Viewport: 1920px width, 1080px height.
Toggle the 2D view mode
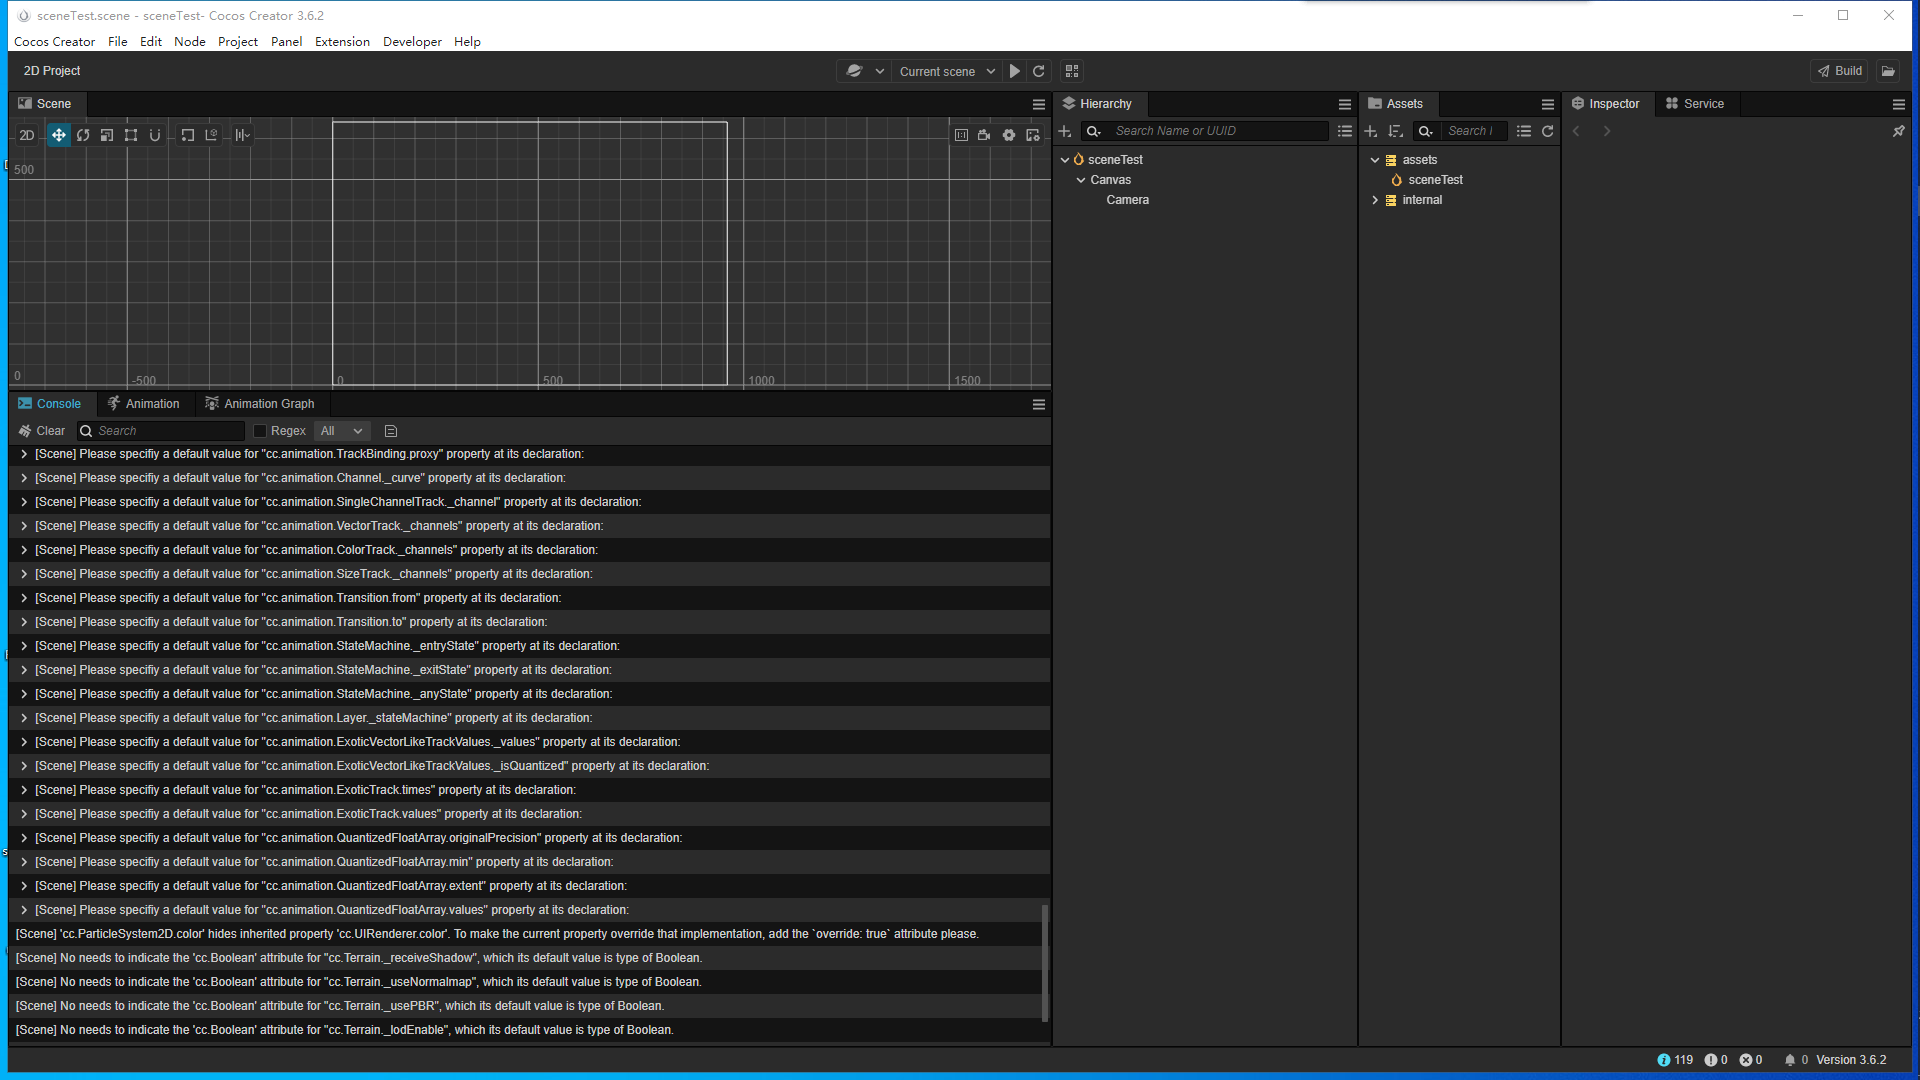[x=27, y=135]
